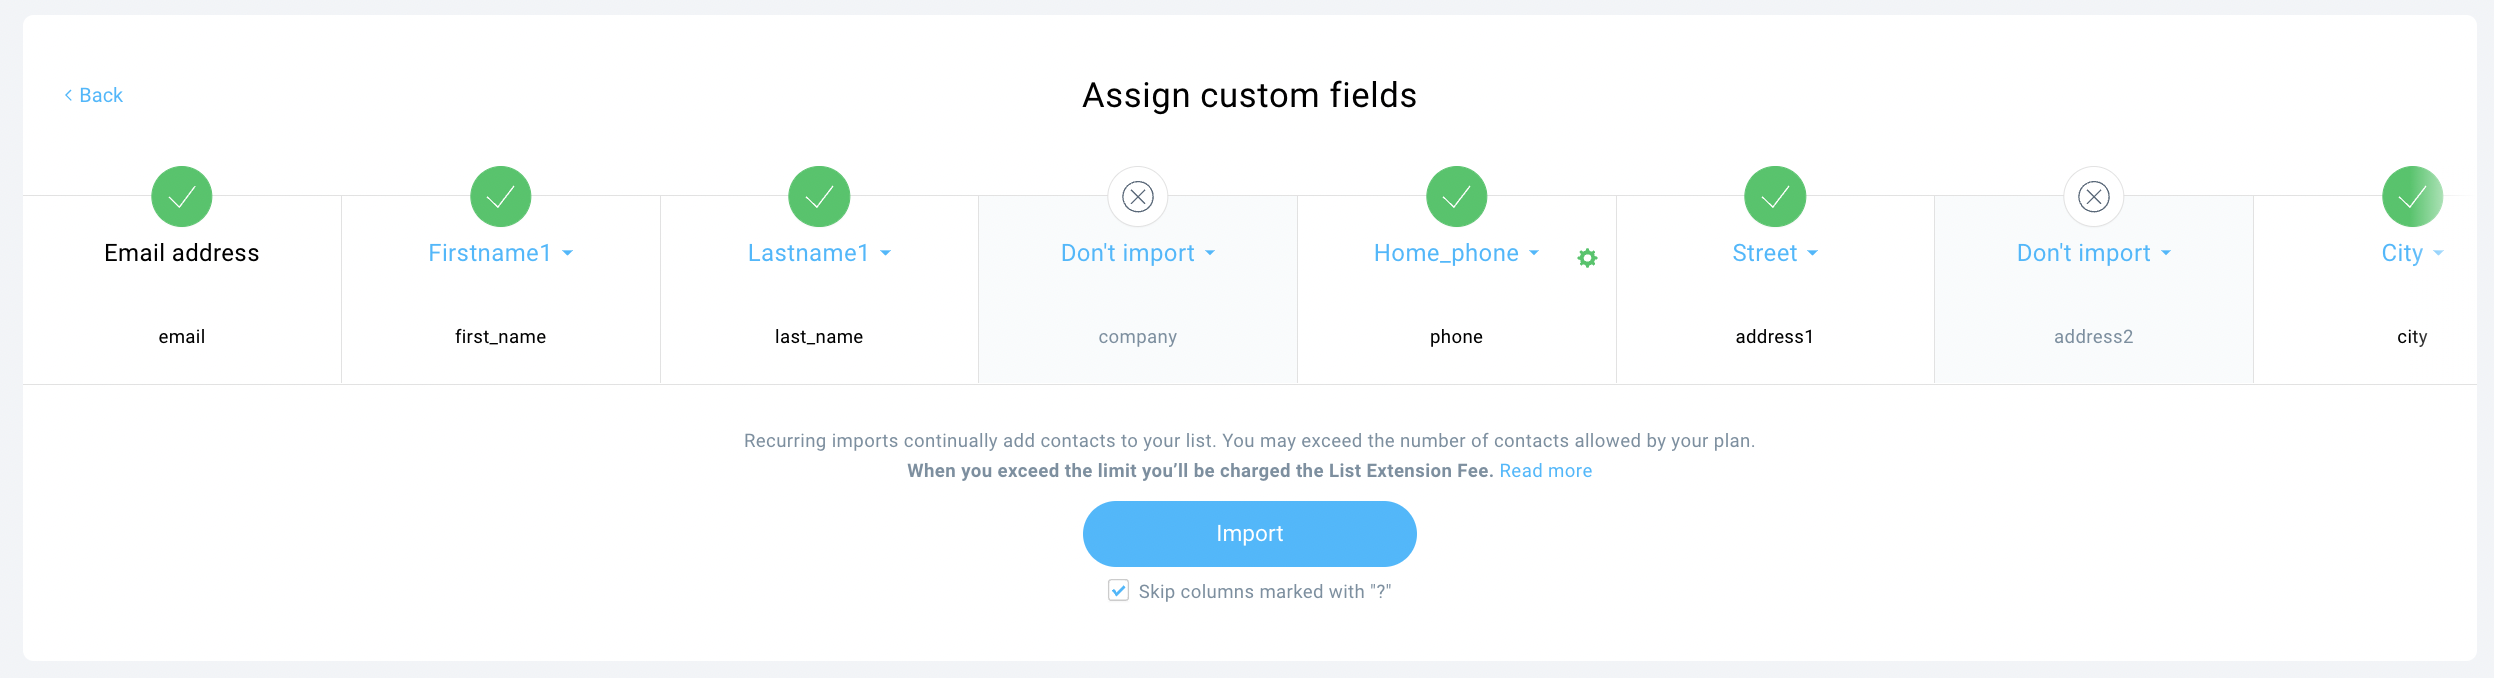Open the Lastname1 field dropdown
Image resolution: width=2494 pixels, height=678 pixels.
[x=819, y=253]
